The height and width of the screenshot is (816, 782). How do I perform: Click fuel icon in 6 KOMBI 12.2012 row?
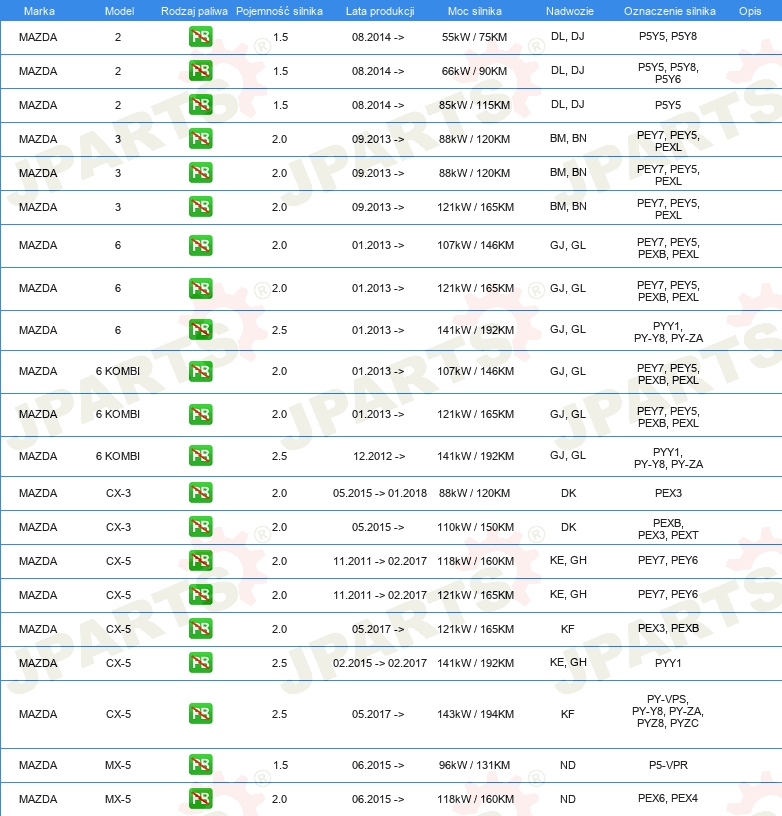(200, 456)
